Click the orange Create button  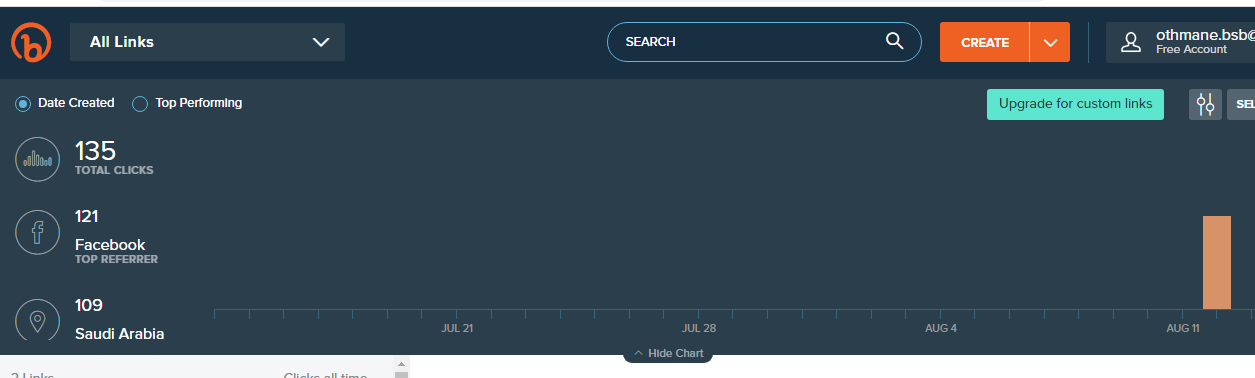(985, 42)
